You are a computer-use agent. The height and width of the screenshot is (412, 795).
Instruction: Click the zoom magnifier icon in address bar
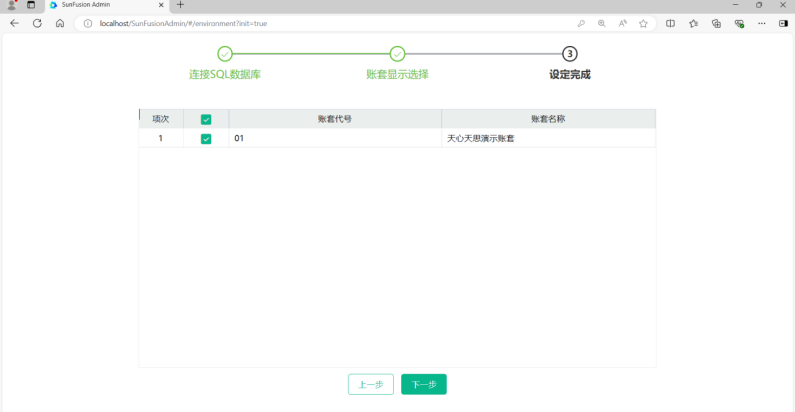point(602,23)
